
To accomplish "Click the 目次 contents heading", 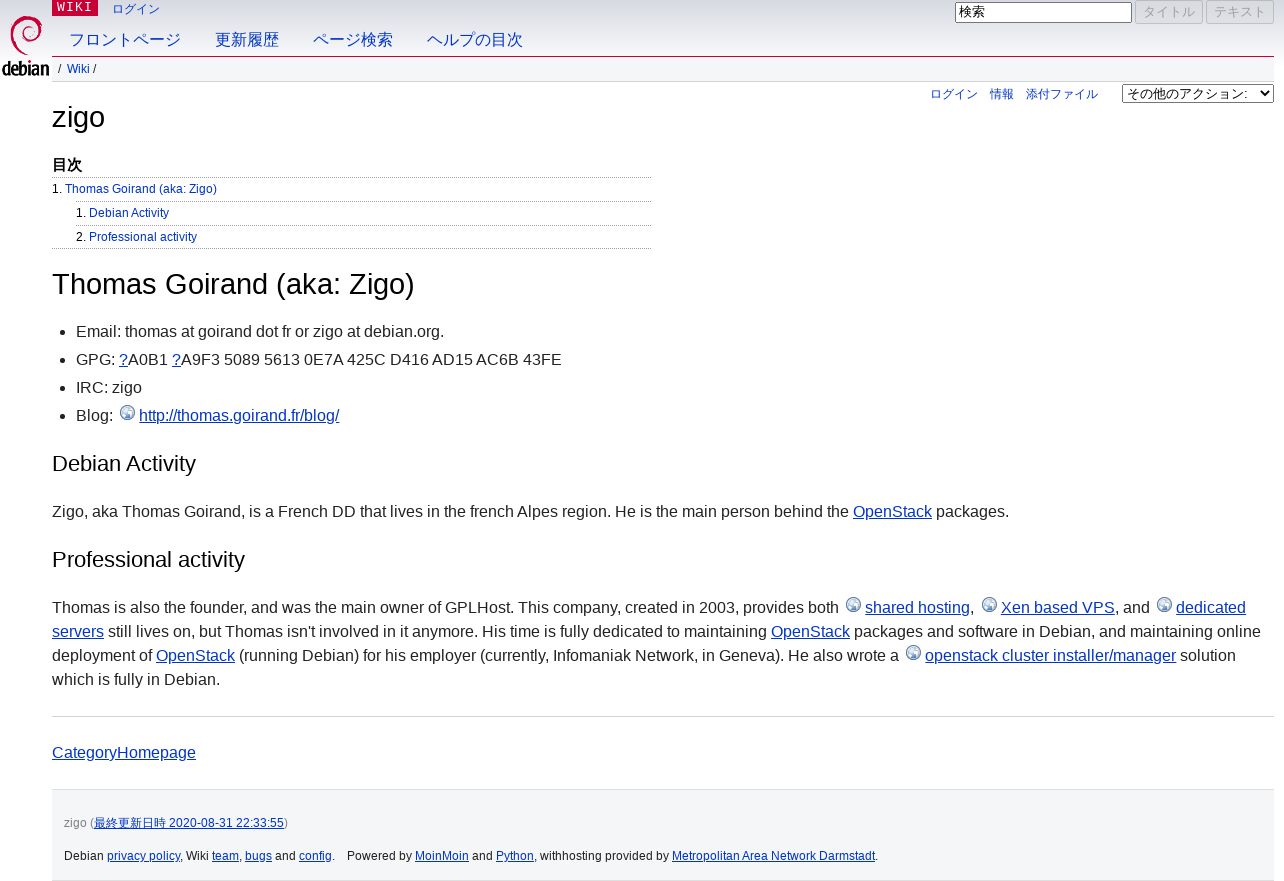I will 67,165.
